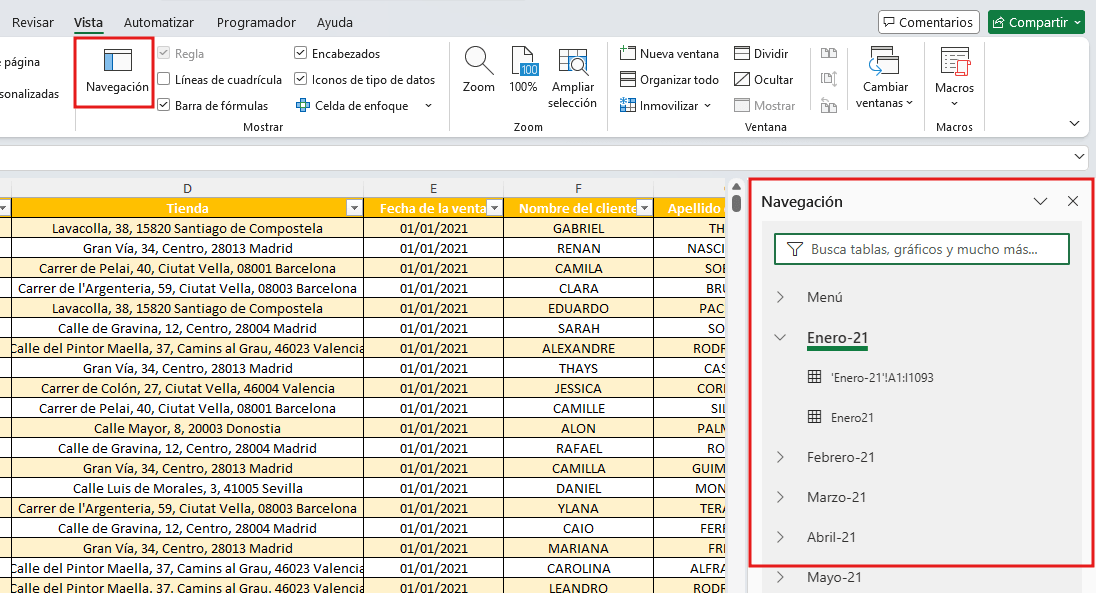
Task: Select cell Calle Luis de Morales, 3, 41005 Sevilla
Action: 187,488
